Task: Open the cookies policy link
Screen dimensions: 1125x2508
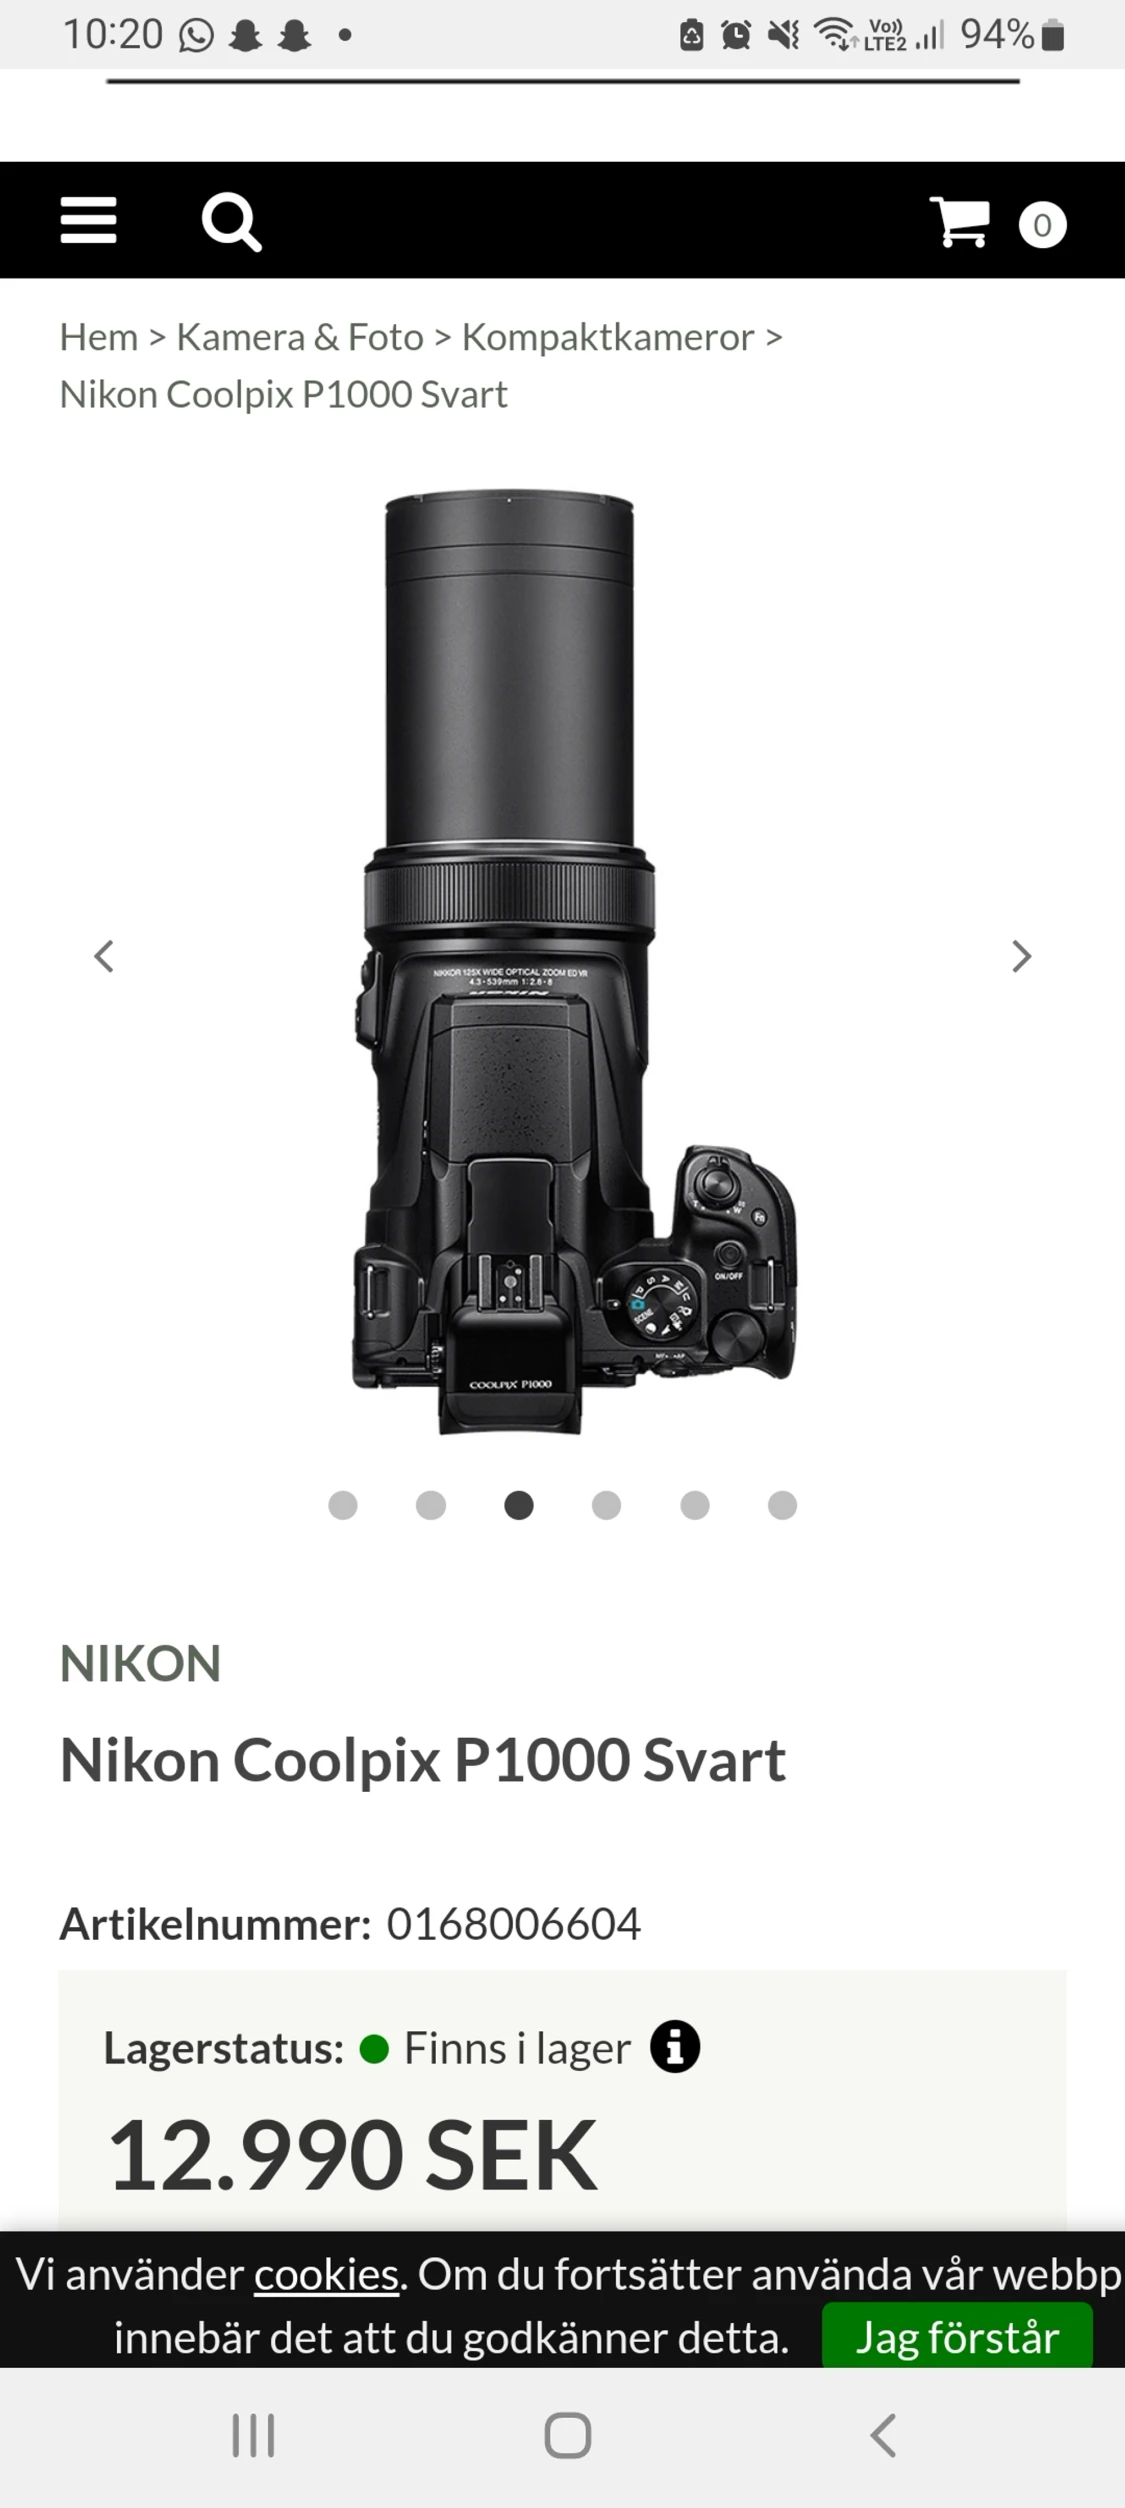Action: (x=327, y=2274)
